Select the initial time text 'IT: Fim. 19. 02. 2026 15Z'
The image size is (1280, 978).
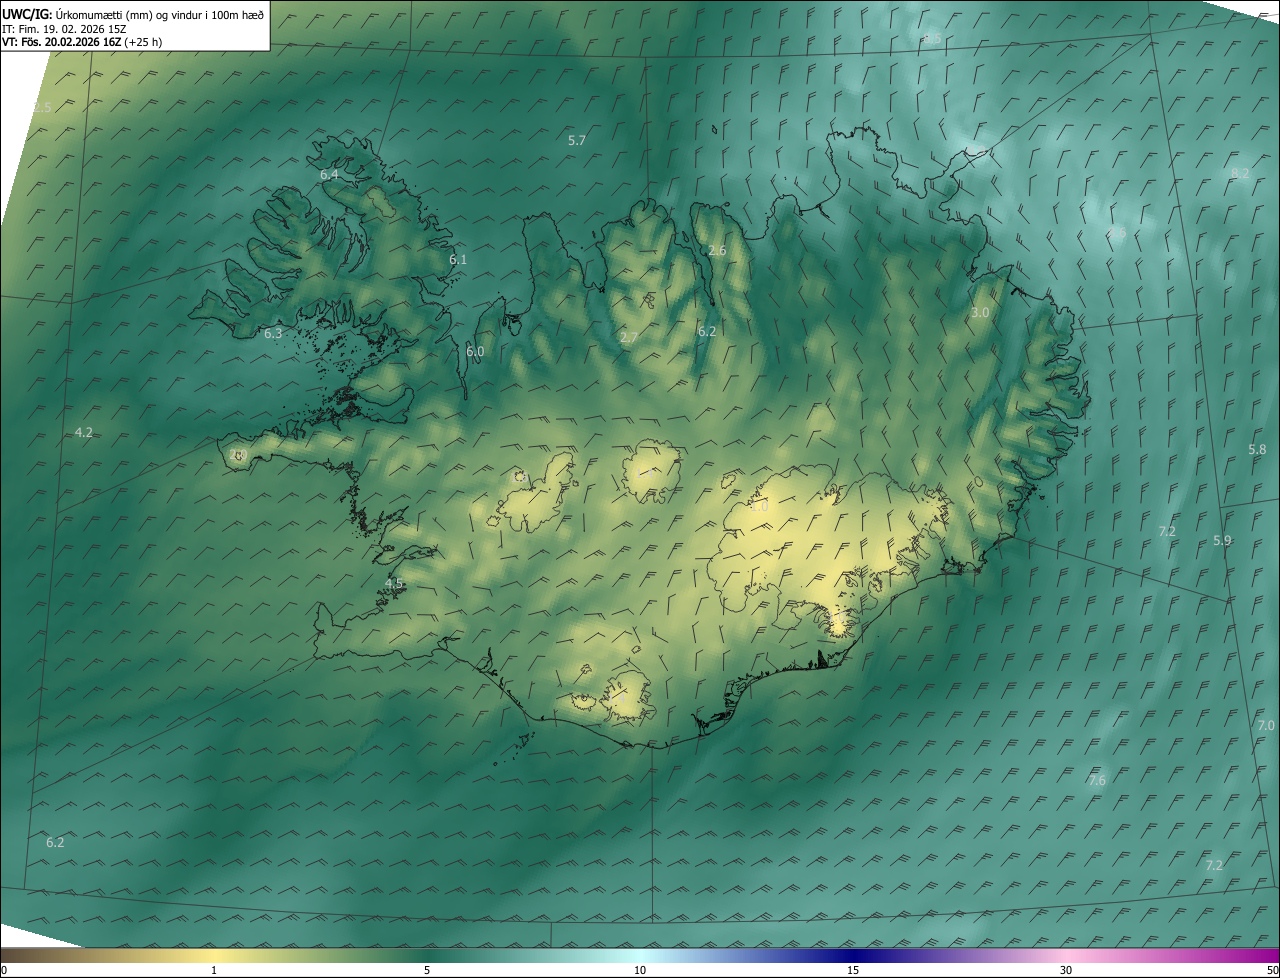point(64,28)
